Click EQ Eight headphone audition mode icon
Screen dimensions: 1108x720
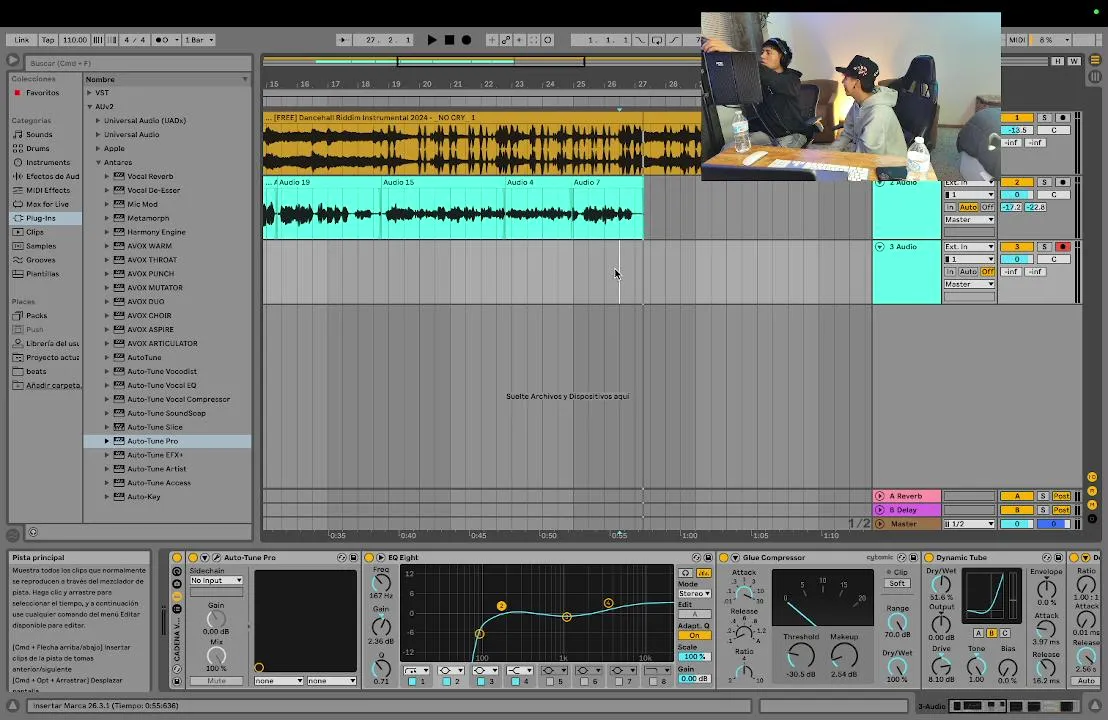685,573
